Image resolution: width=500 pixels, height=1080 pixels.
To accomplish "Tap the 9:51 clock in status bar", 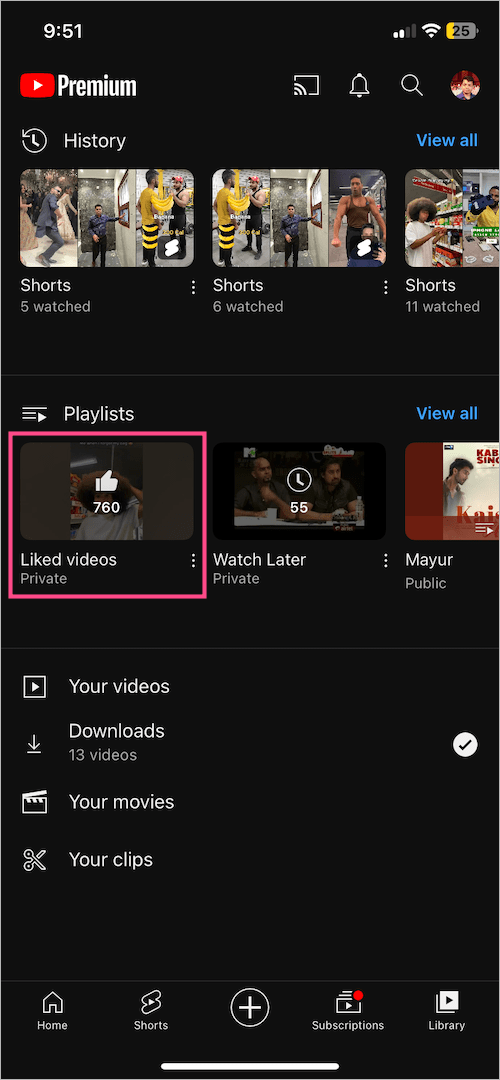I will point(63,31).
